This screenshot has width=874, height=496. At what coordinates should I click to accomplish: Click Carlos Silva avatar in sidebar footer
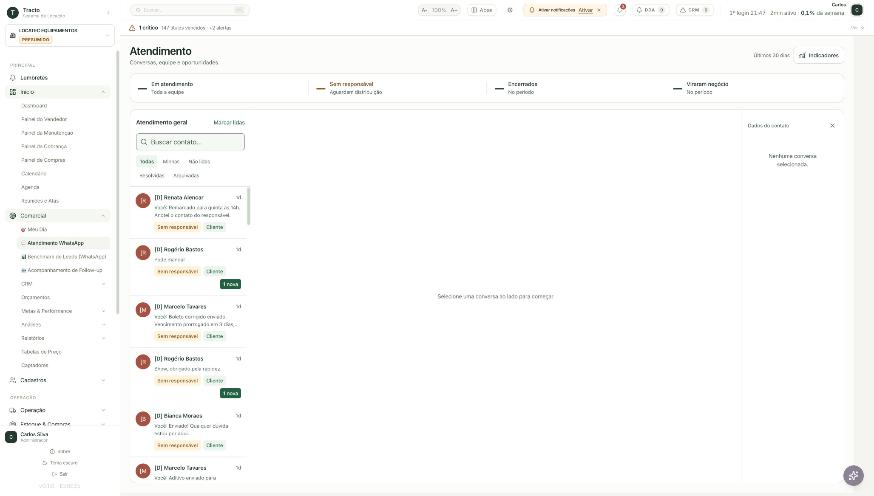point(11,437)
